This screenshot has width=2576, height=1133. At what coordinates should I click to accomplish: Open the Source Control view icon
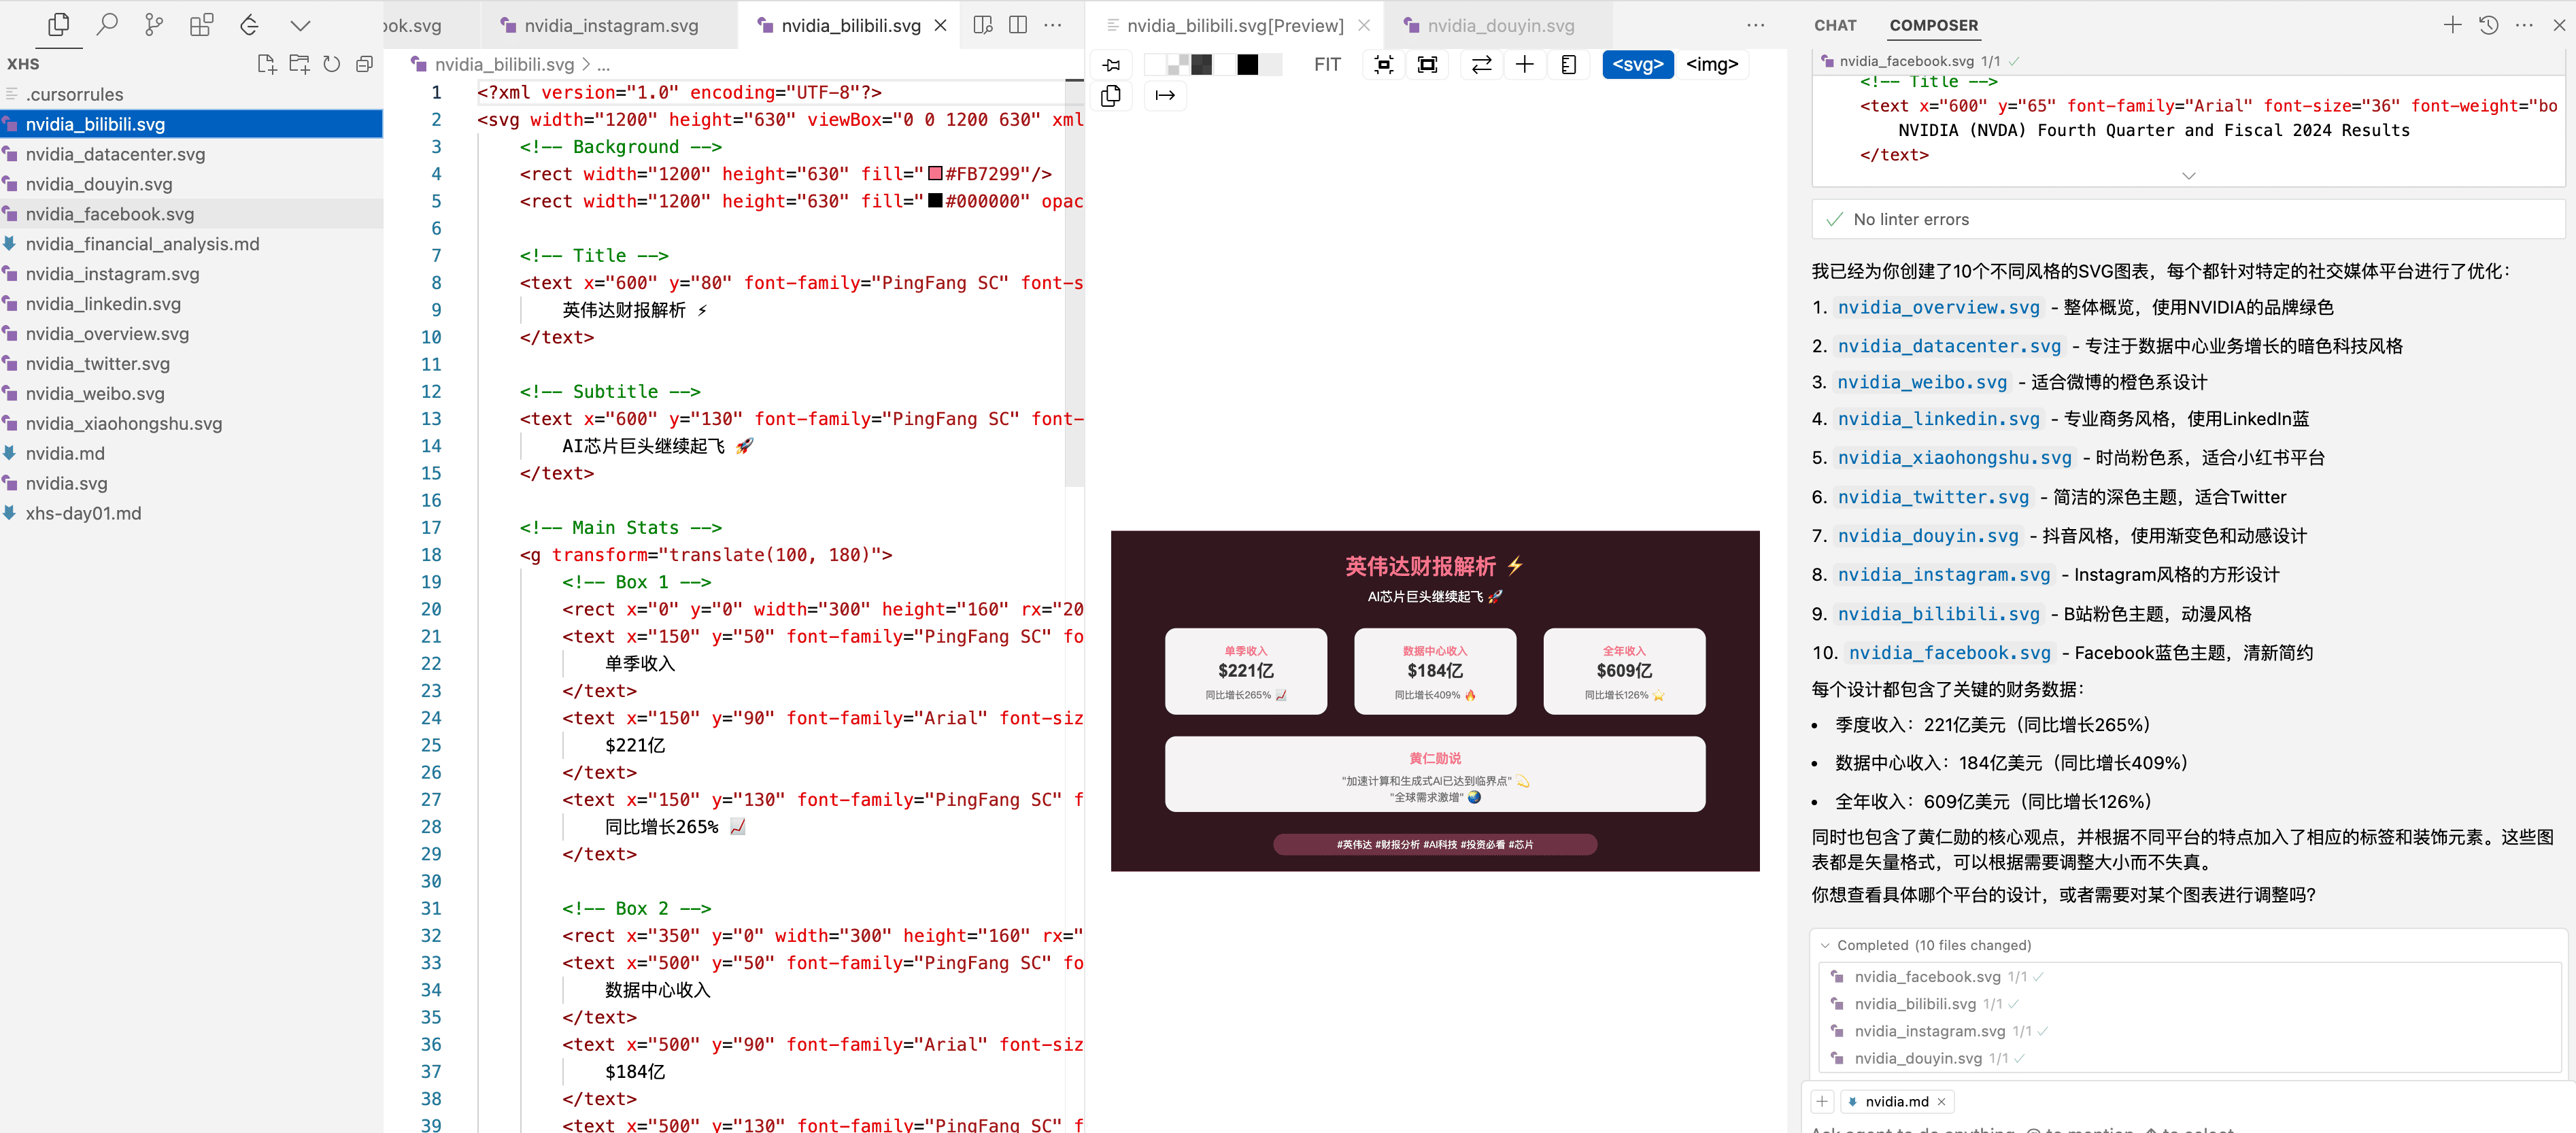pyautogui.click(x=154, y=25)
